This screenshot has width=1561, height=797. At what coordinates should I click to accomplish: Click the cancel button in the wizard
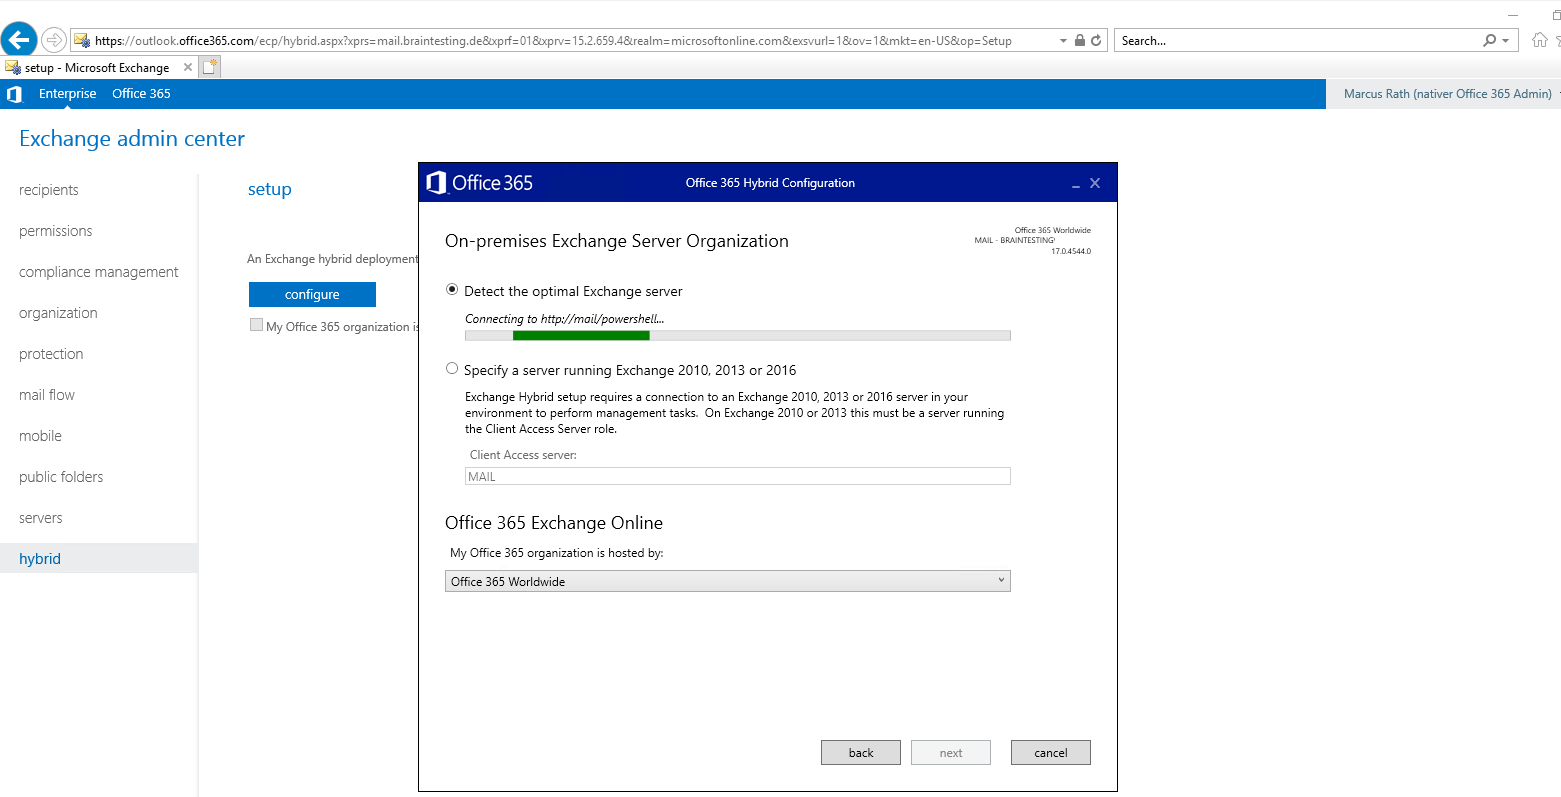(x=1050, y=752)
